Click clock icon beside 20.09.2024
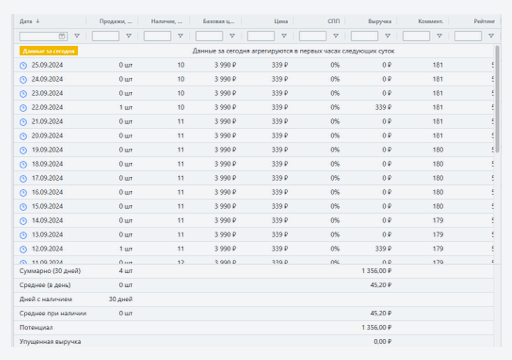 click(23, 136)
